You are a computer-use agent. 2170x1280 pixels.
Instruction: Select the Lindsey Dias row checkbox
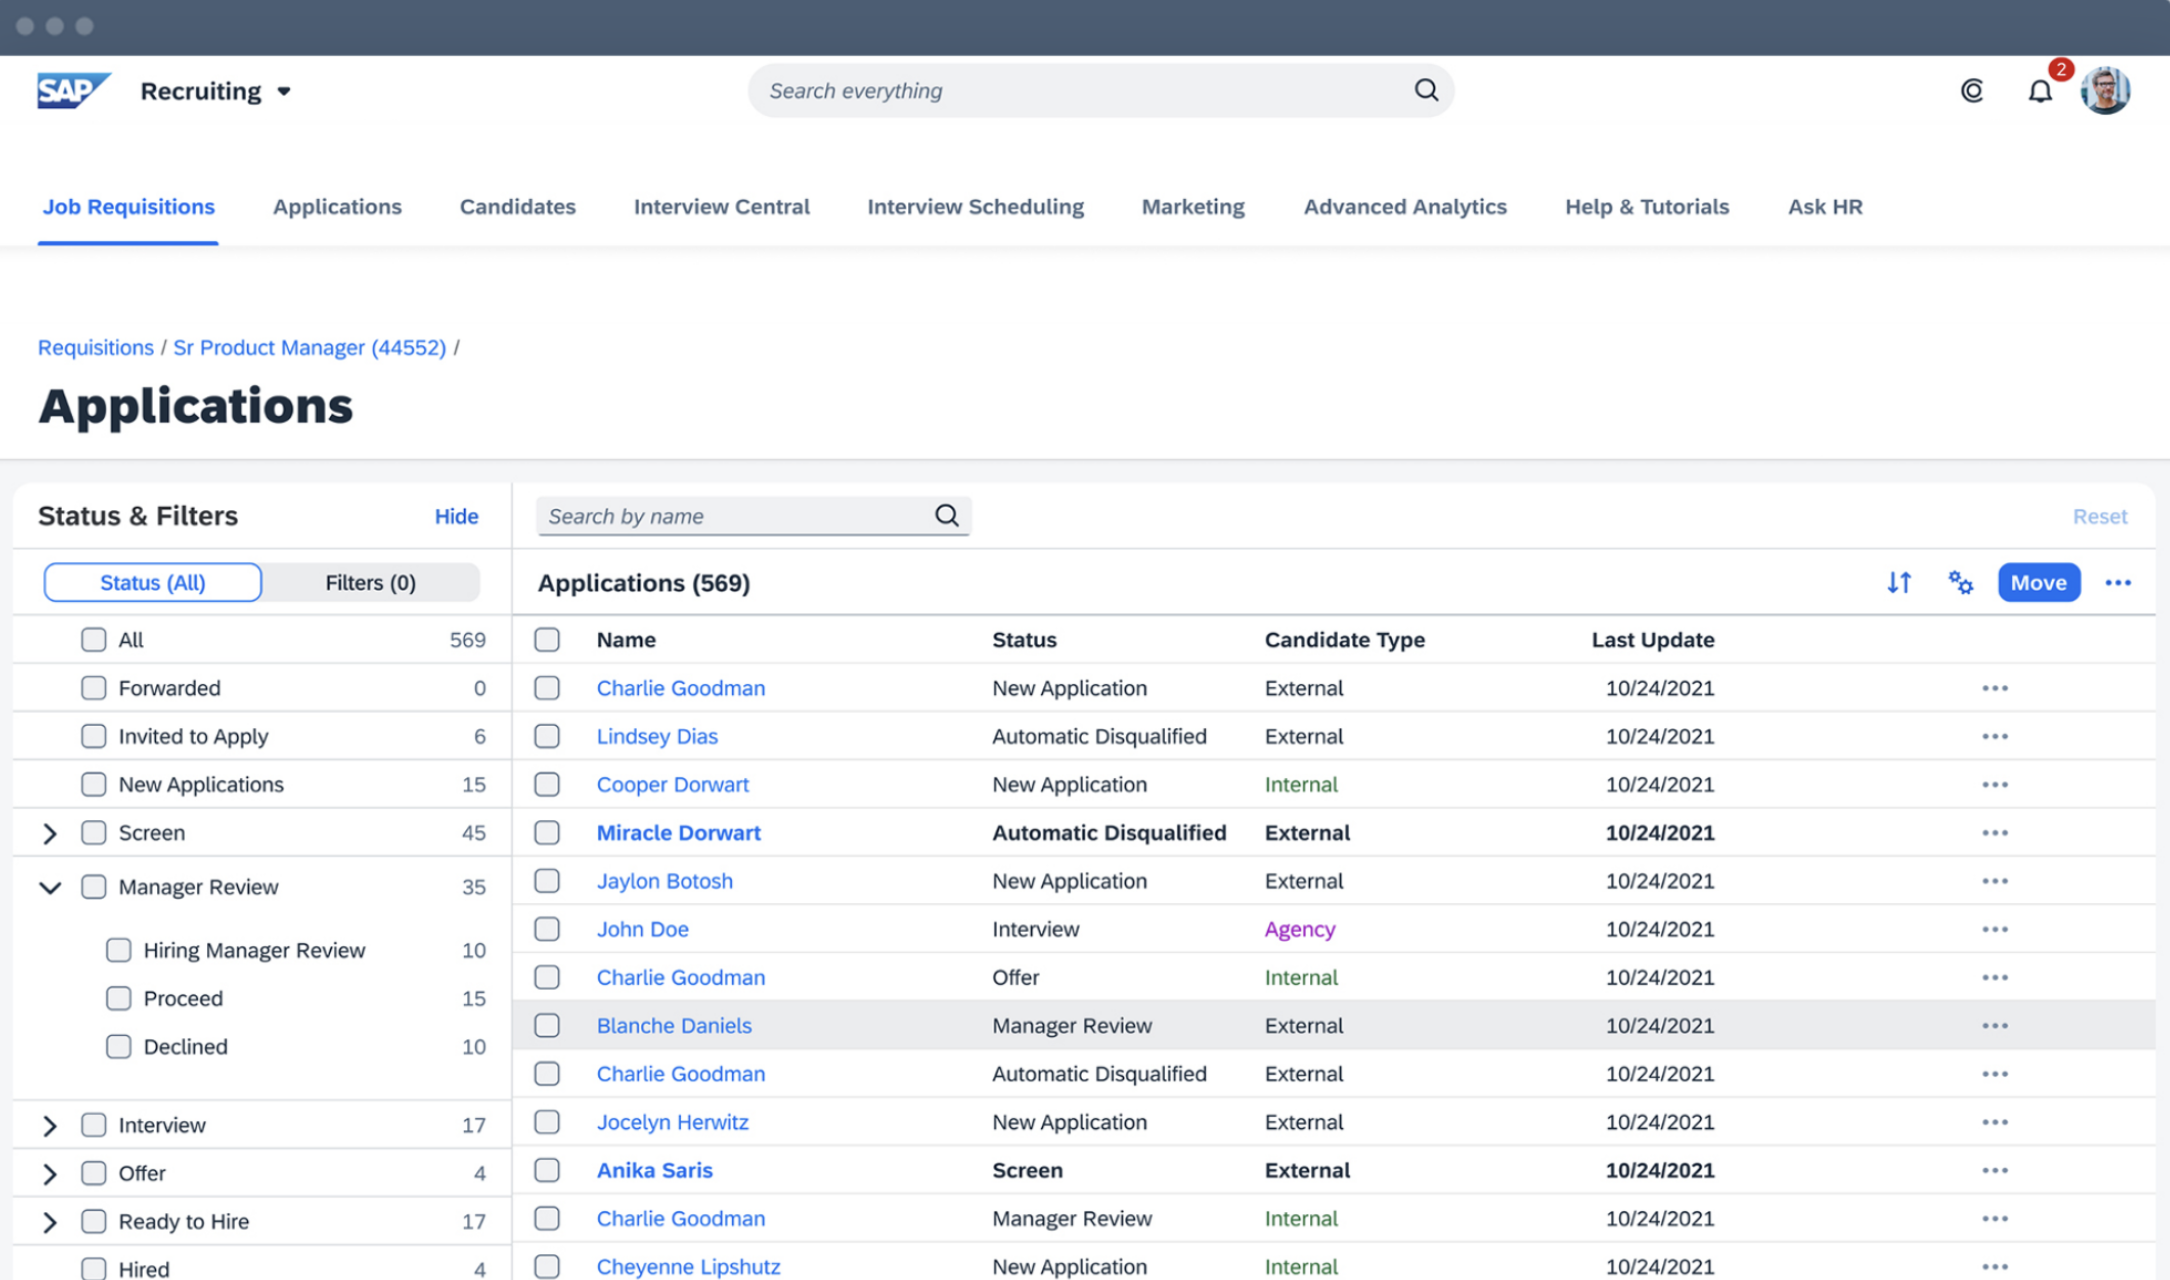point(547,736)
